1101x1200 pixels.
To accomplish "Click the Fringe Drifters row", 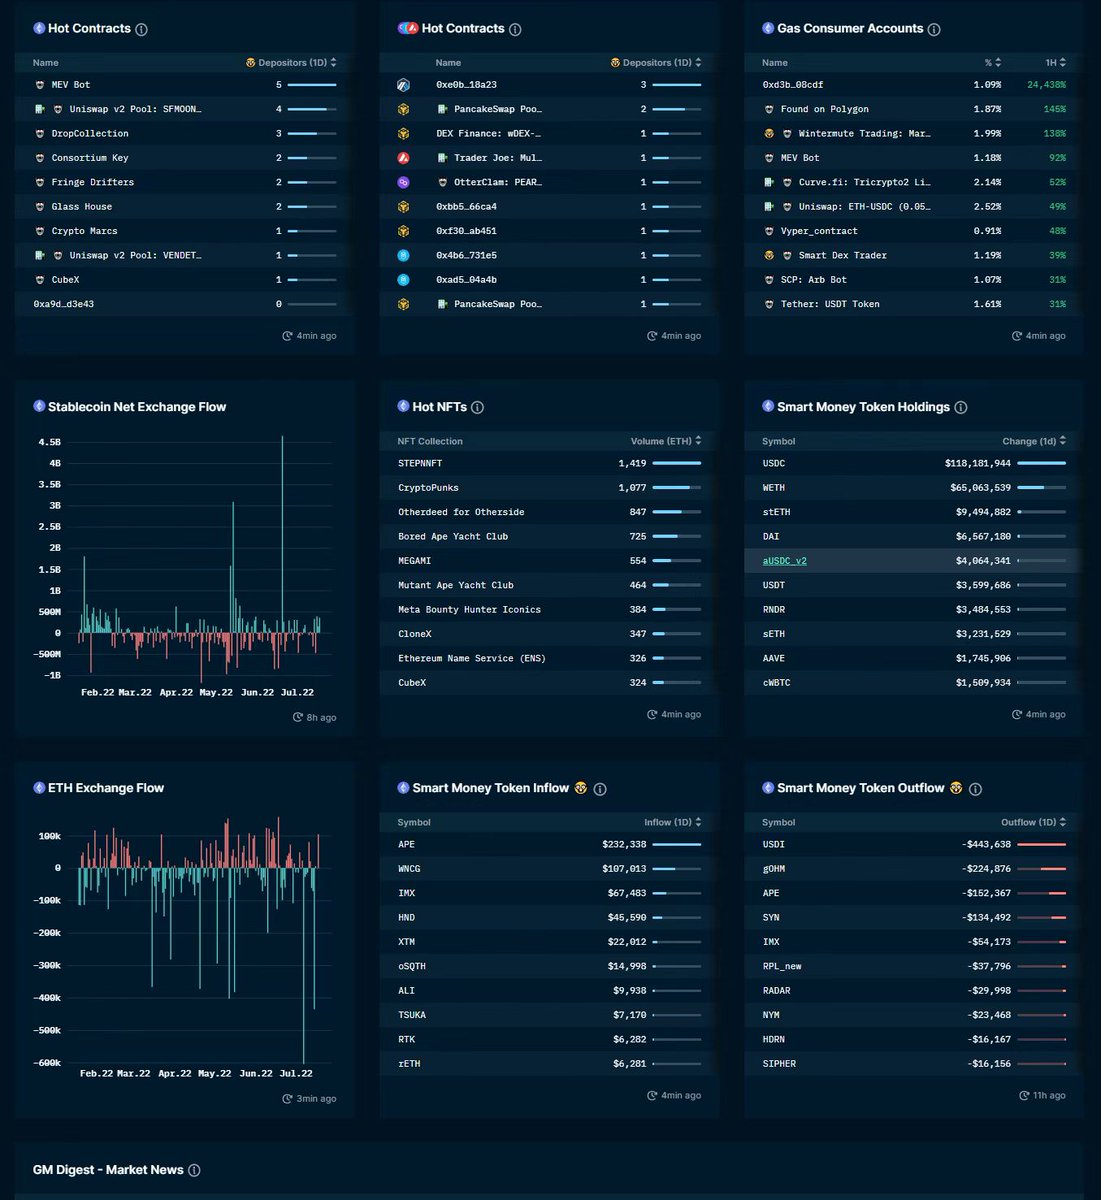I will pyautogui.click(x=186, y=182).
